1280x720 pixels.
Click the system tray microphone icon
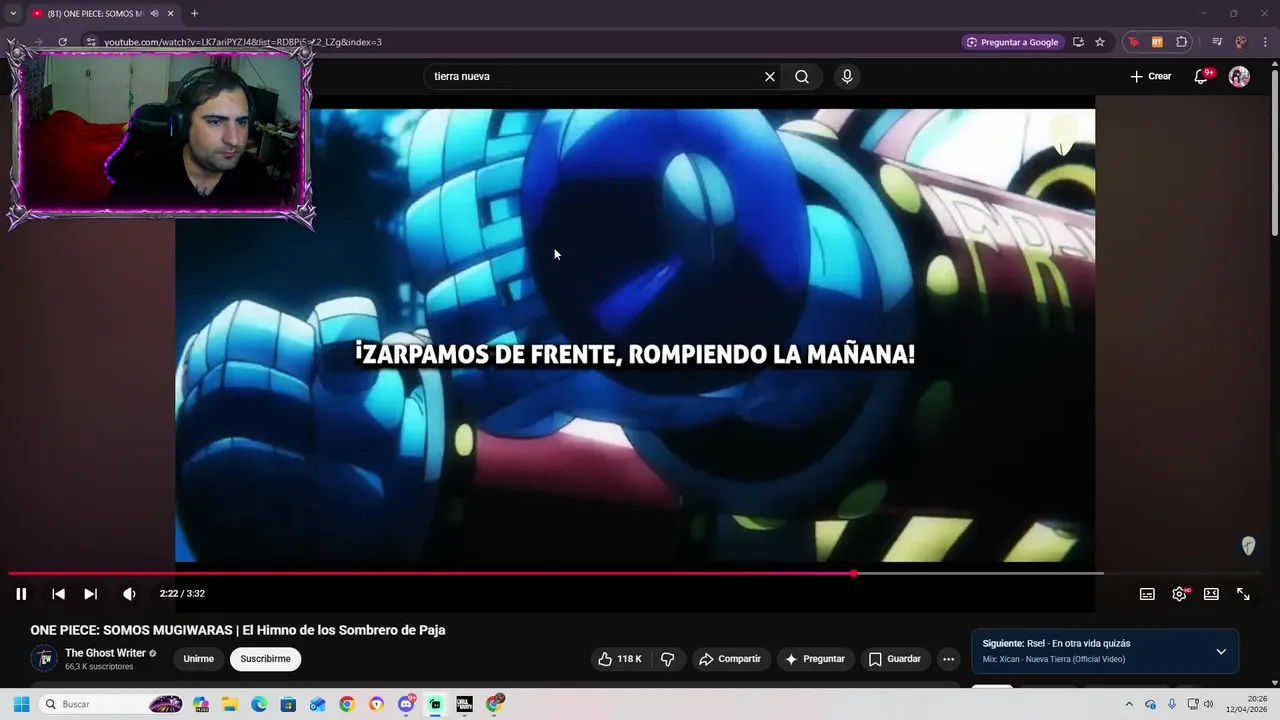click(x=1171, y=704)
